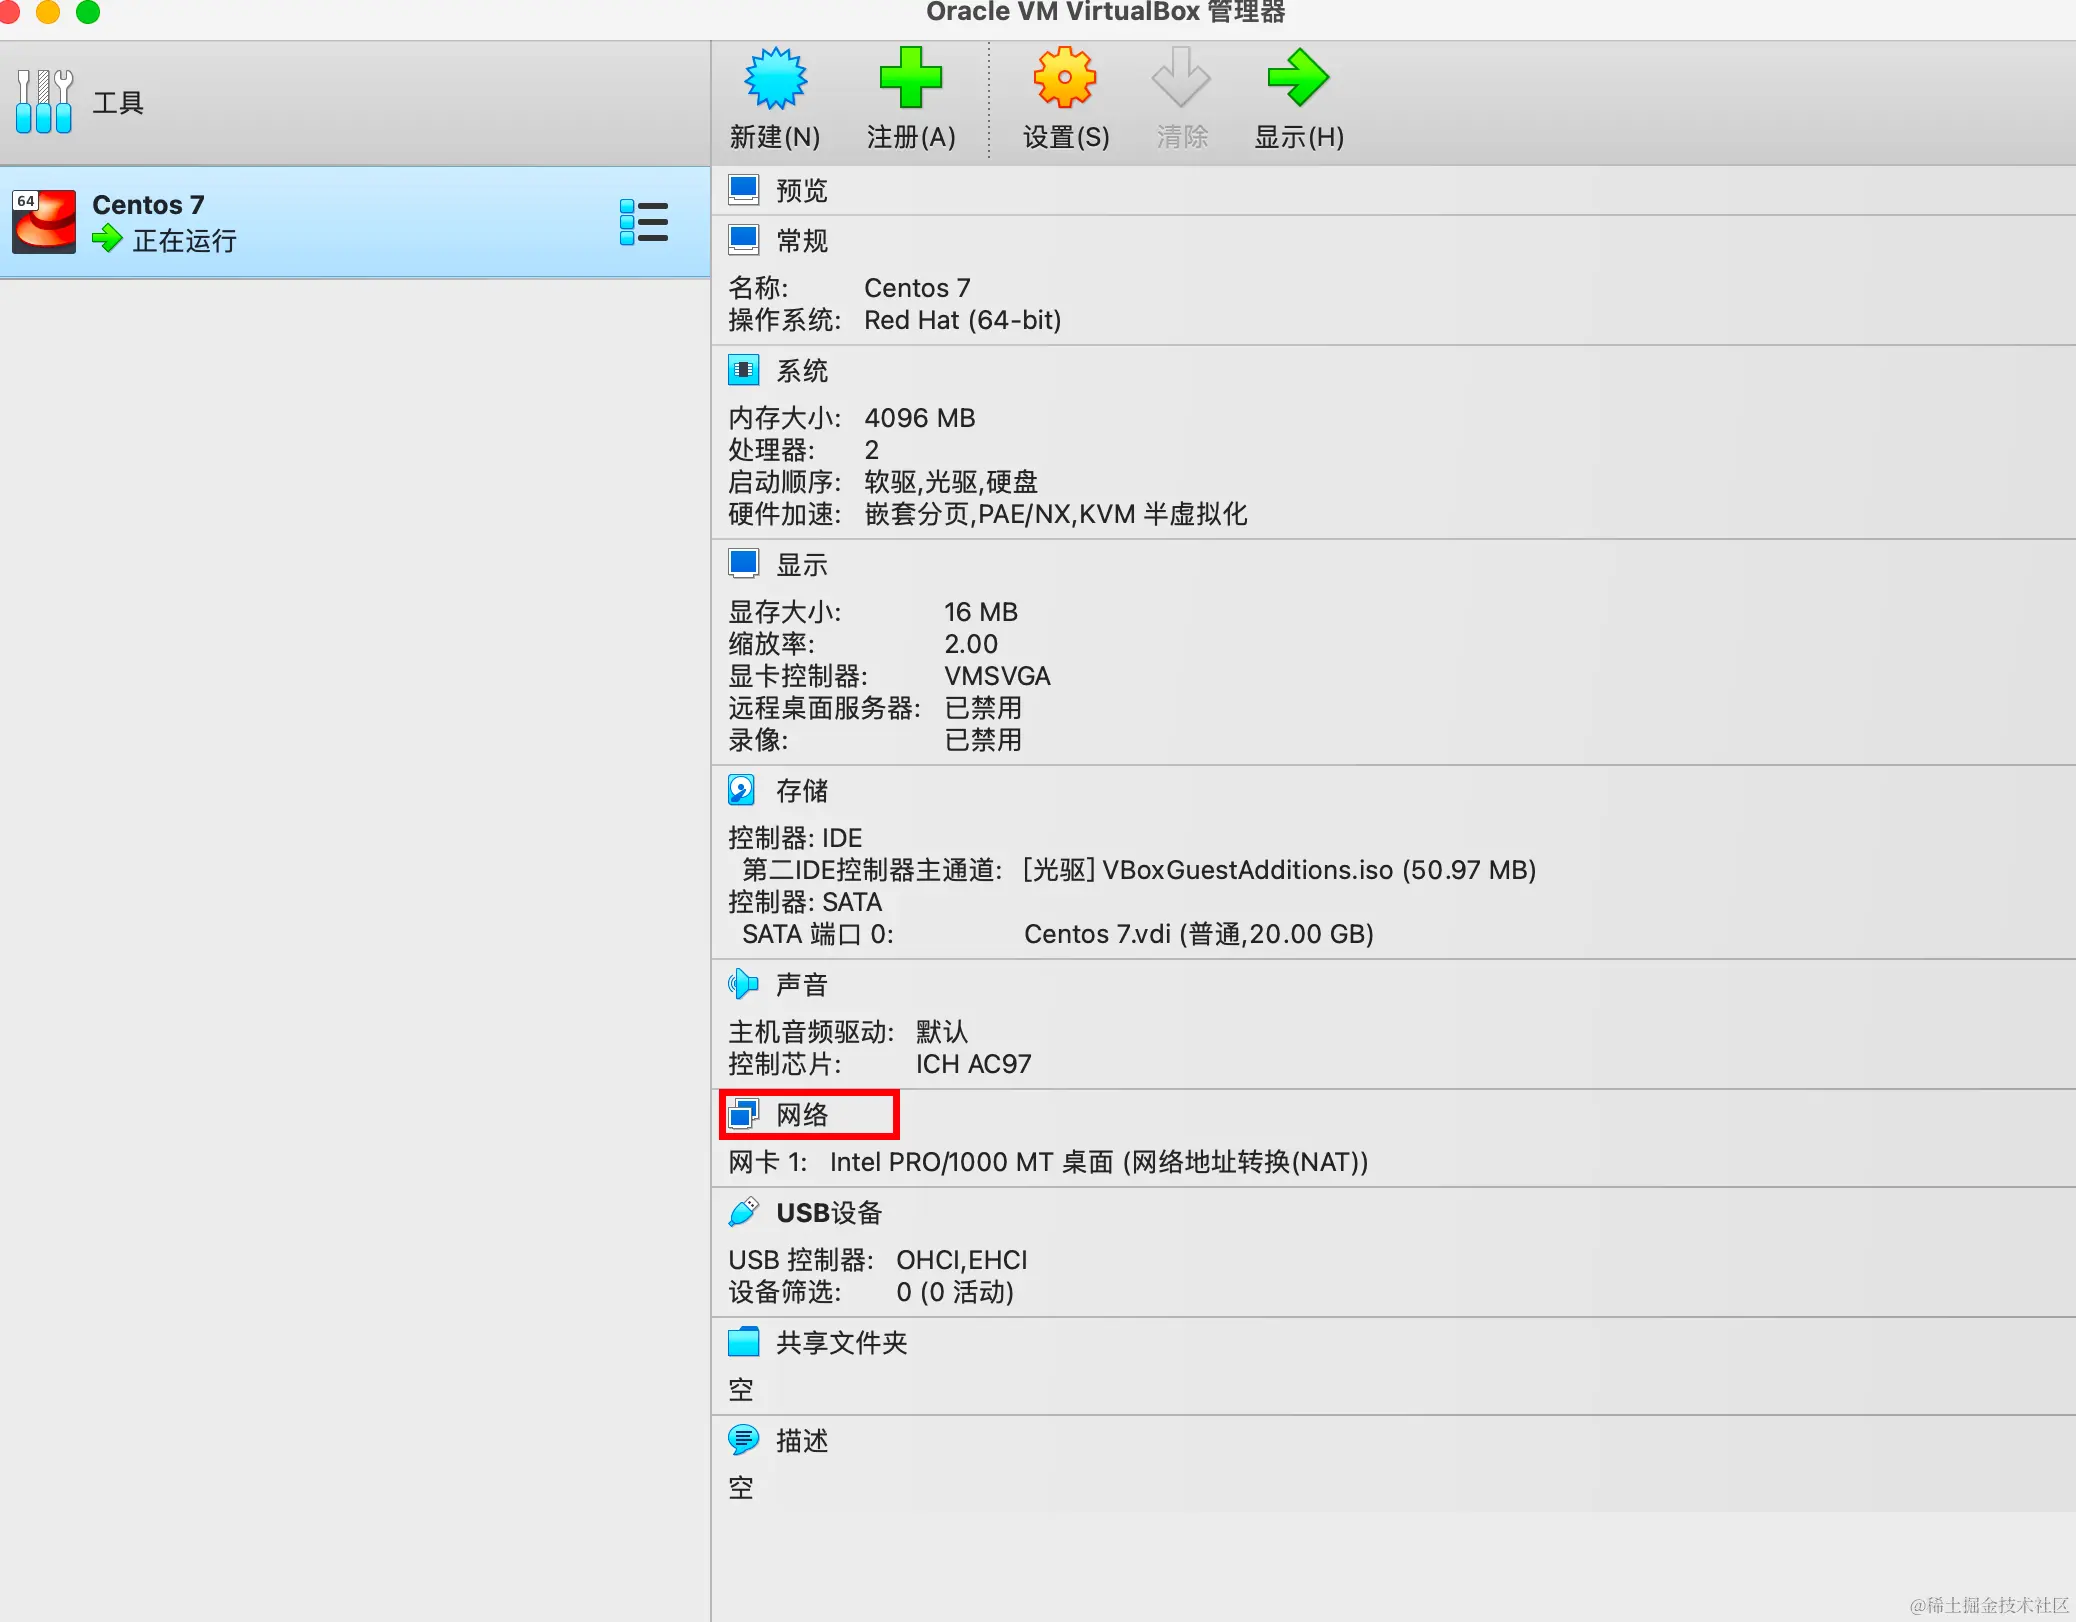2076x1622 pixels.
Task: Click the green arrow Show (显示) icon
Action: (x=1298, y=78)
